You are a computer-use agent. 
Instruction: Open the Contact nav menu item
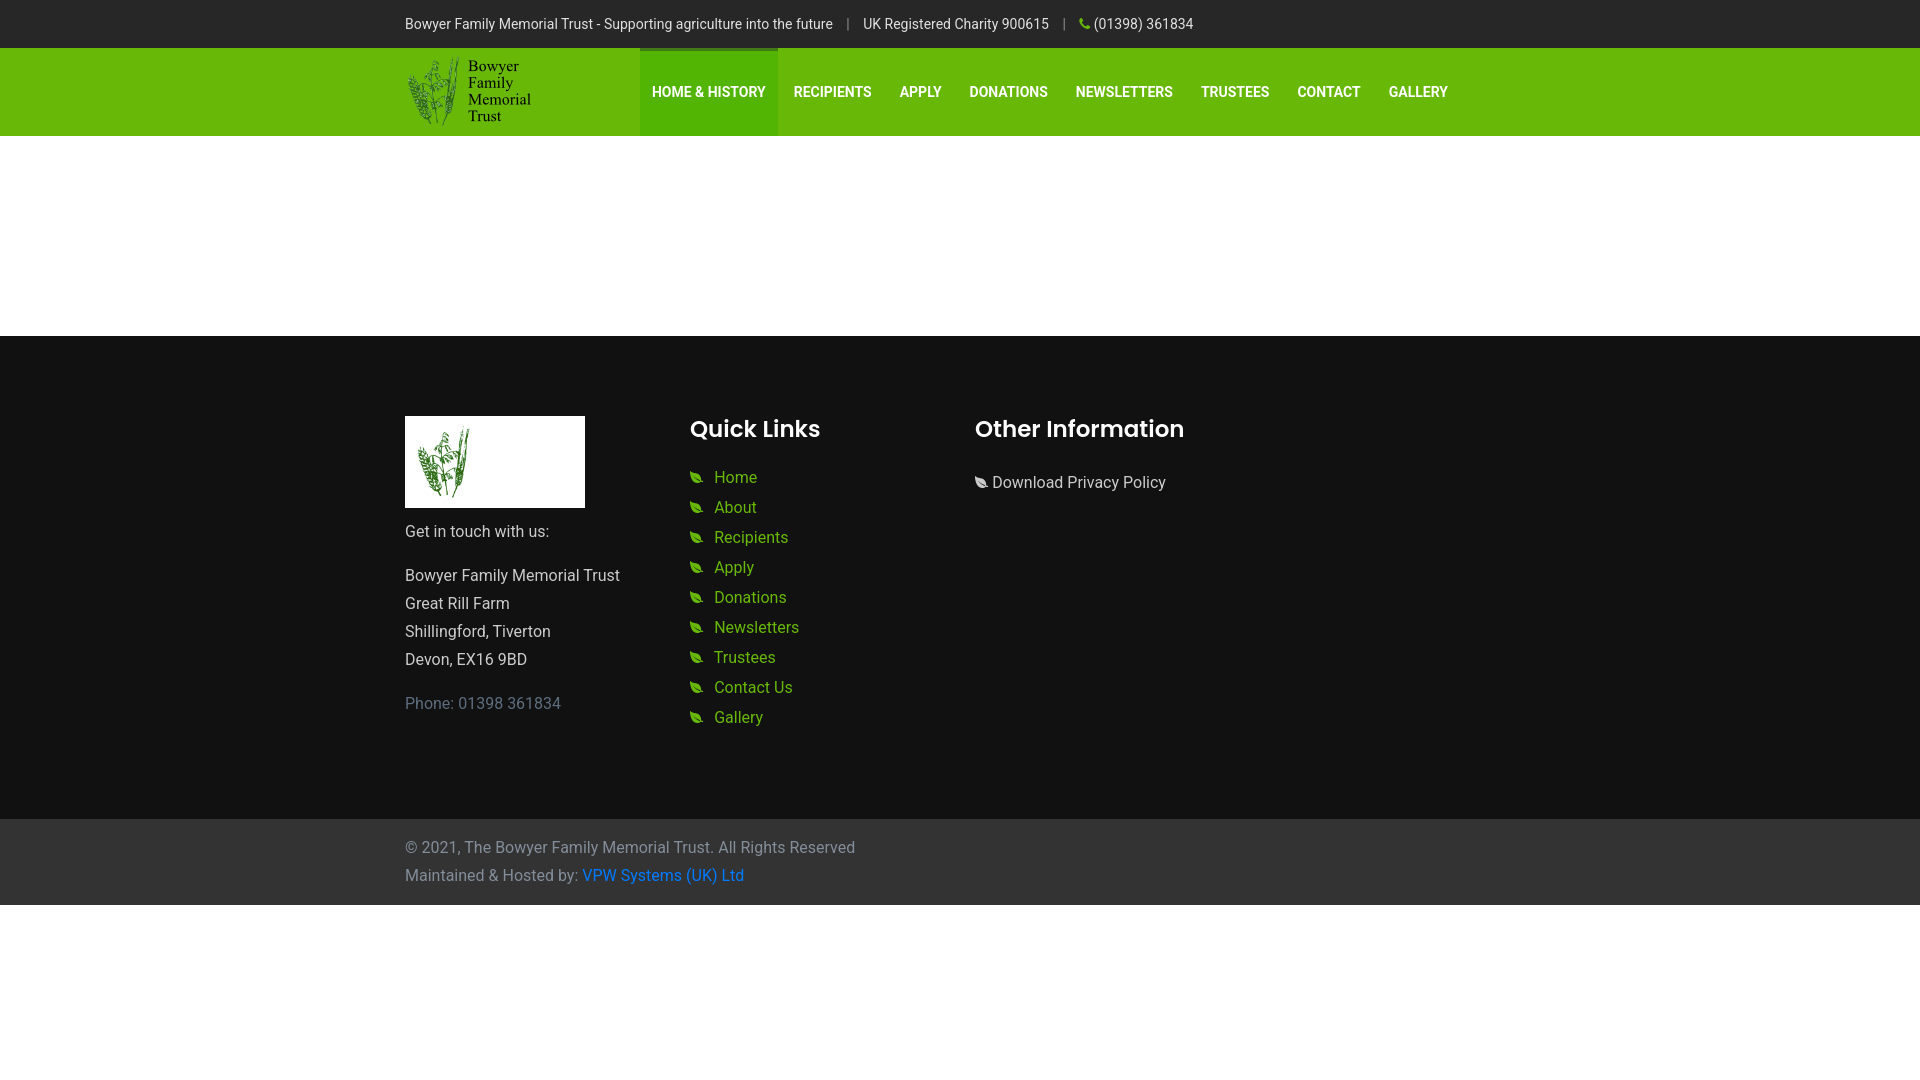(1329, 92)
